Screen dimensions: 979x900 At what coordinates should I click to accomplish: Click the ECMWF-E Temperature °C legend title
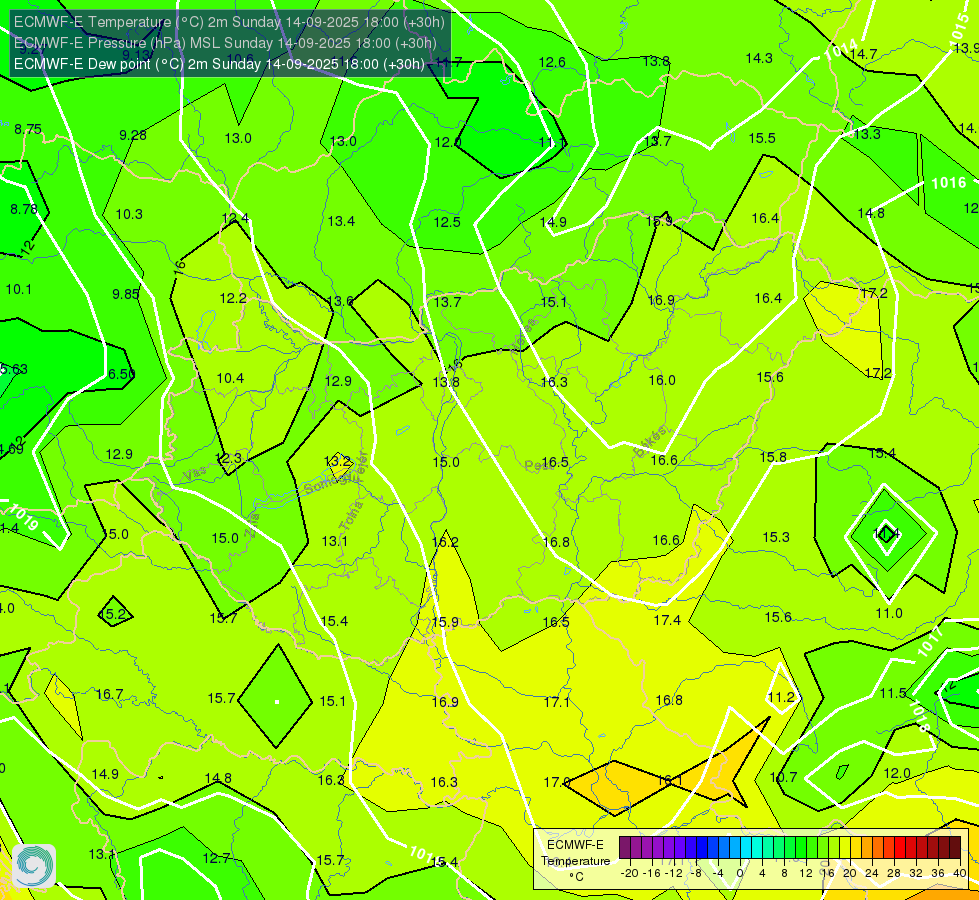(x=575, y=861)
